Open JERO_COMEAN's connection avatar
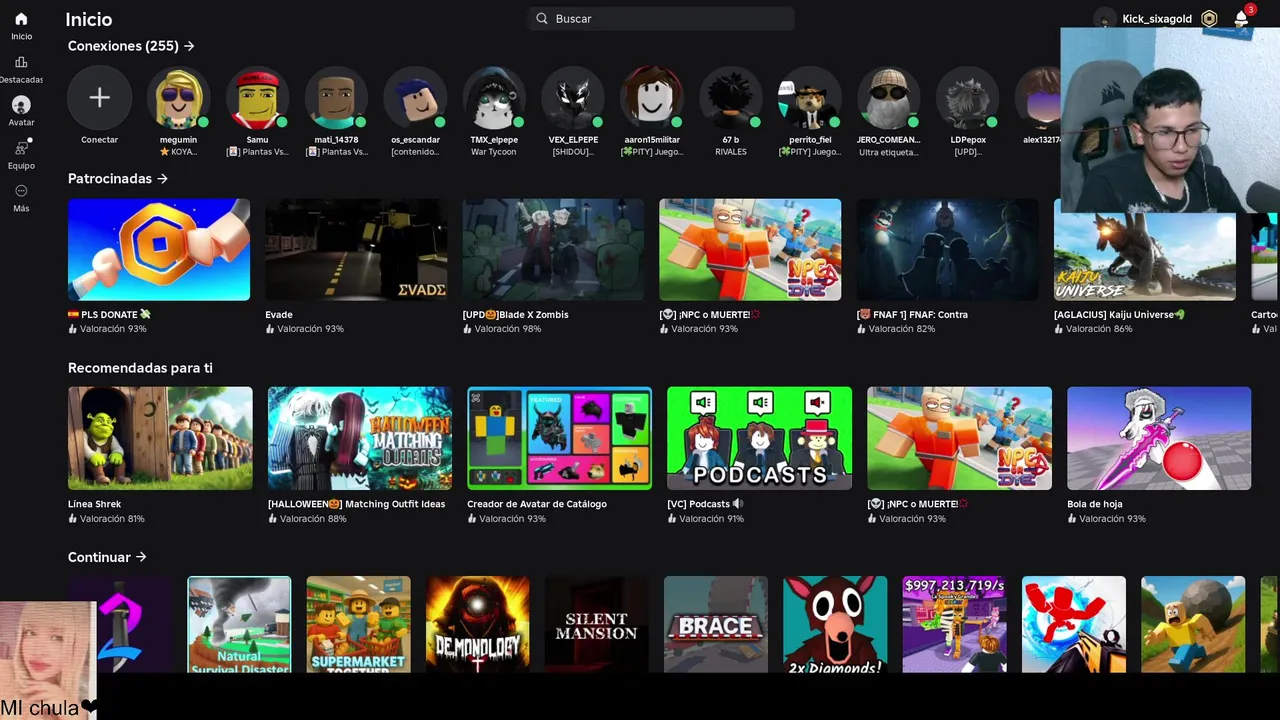Screen dimensions: 1280x720 click(x=889, y=98)
